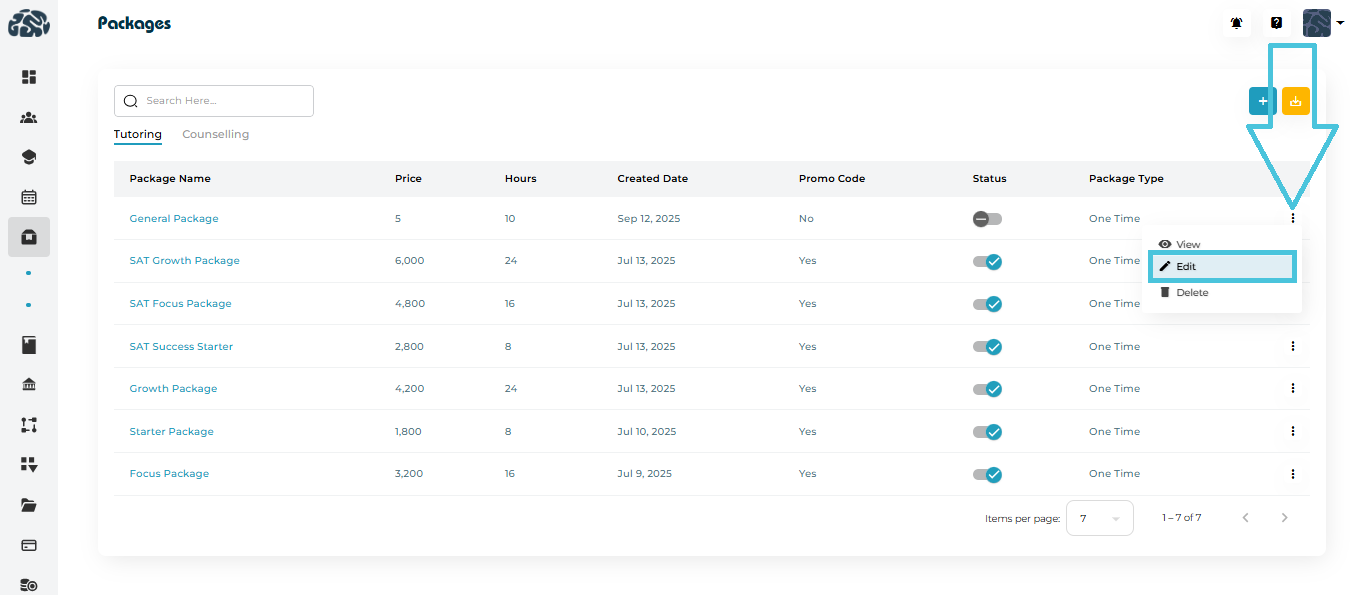Click the notification bell icon
Image resolution: width=1361 pixels, height=595 pixels.
(x=1237, y=23)
